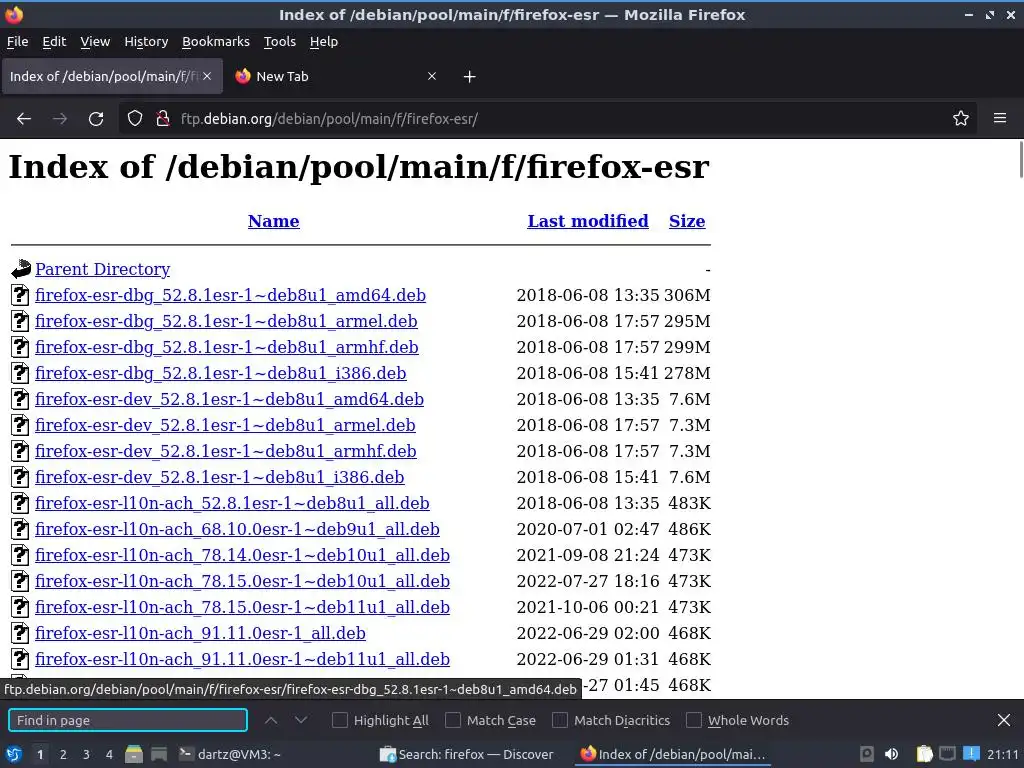
Task: Open the volume control in system tray
Action: (x=891, y=754)
